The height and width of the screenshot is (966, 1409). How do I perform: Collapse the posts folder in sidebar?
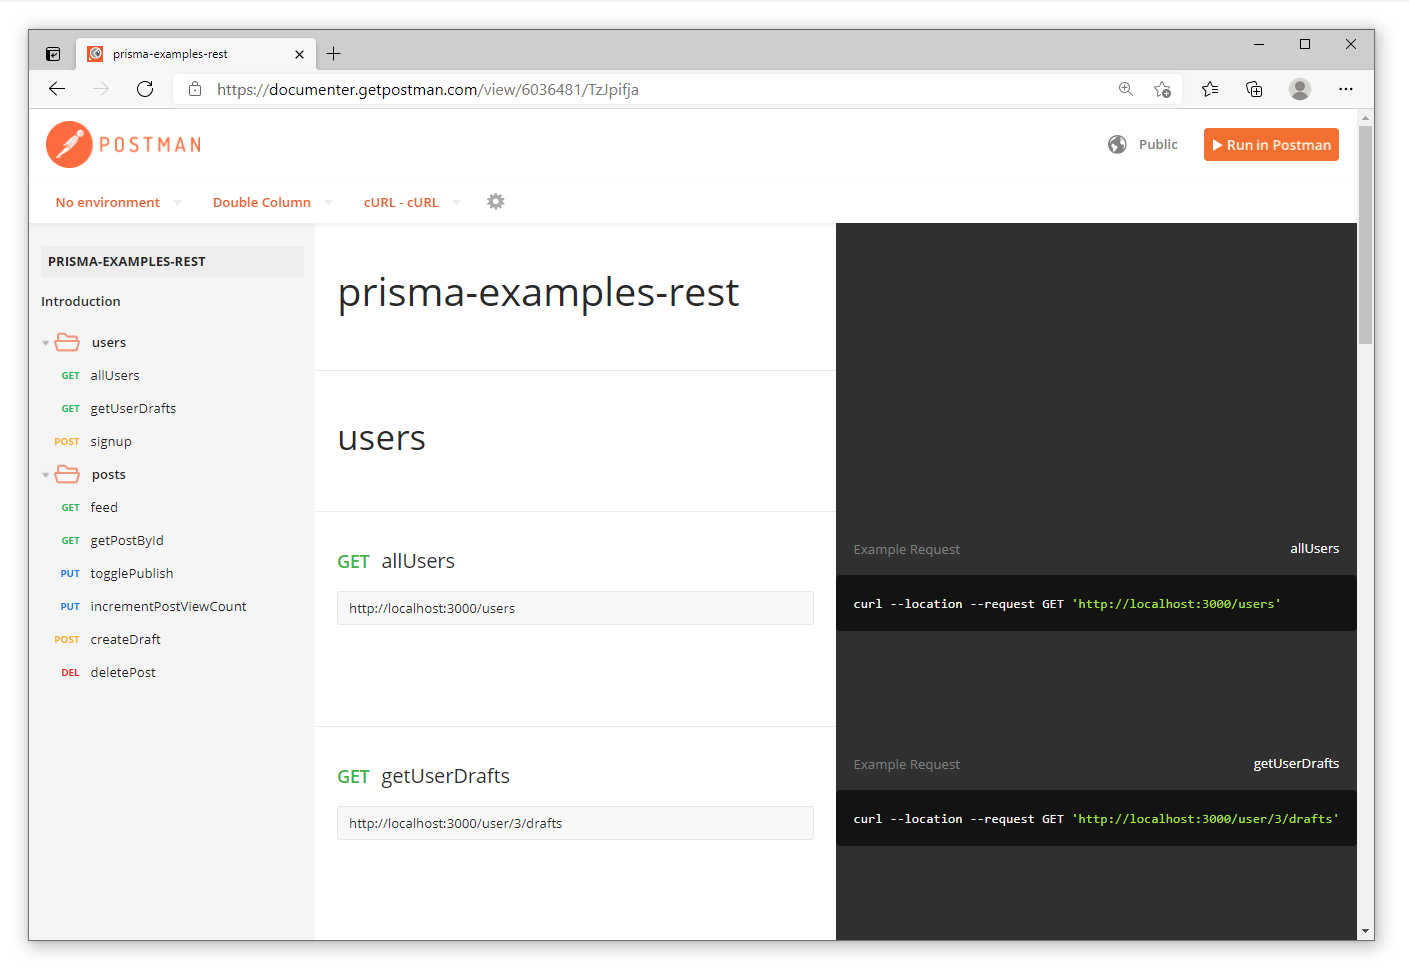pos(46,475)
